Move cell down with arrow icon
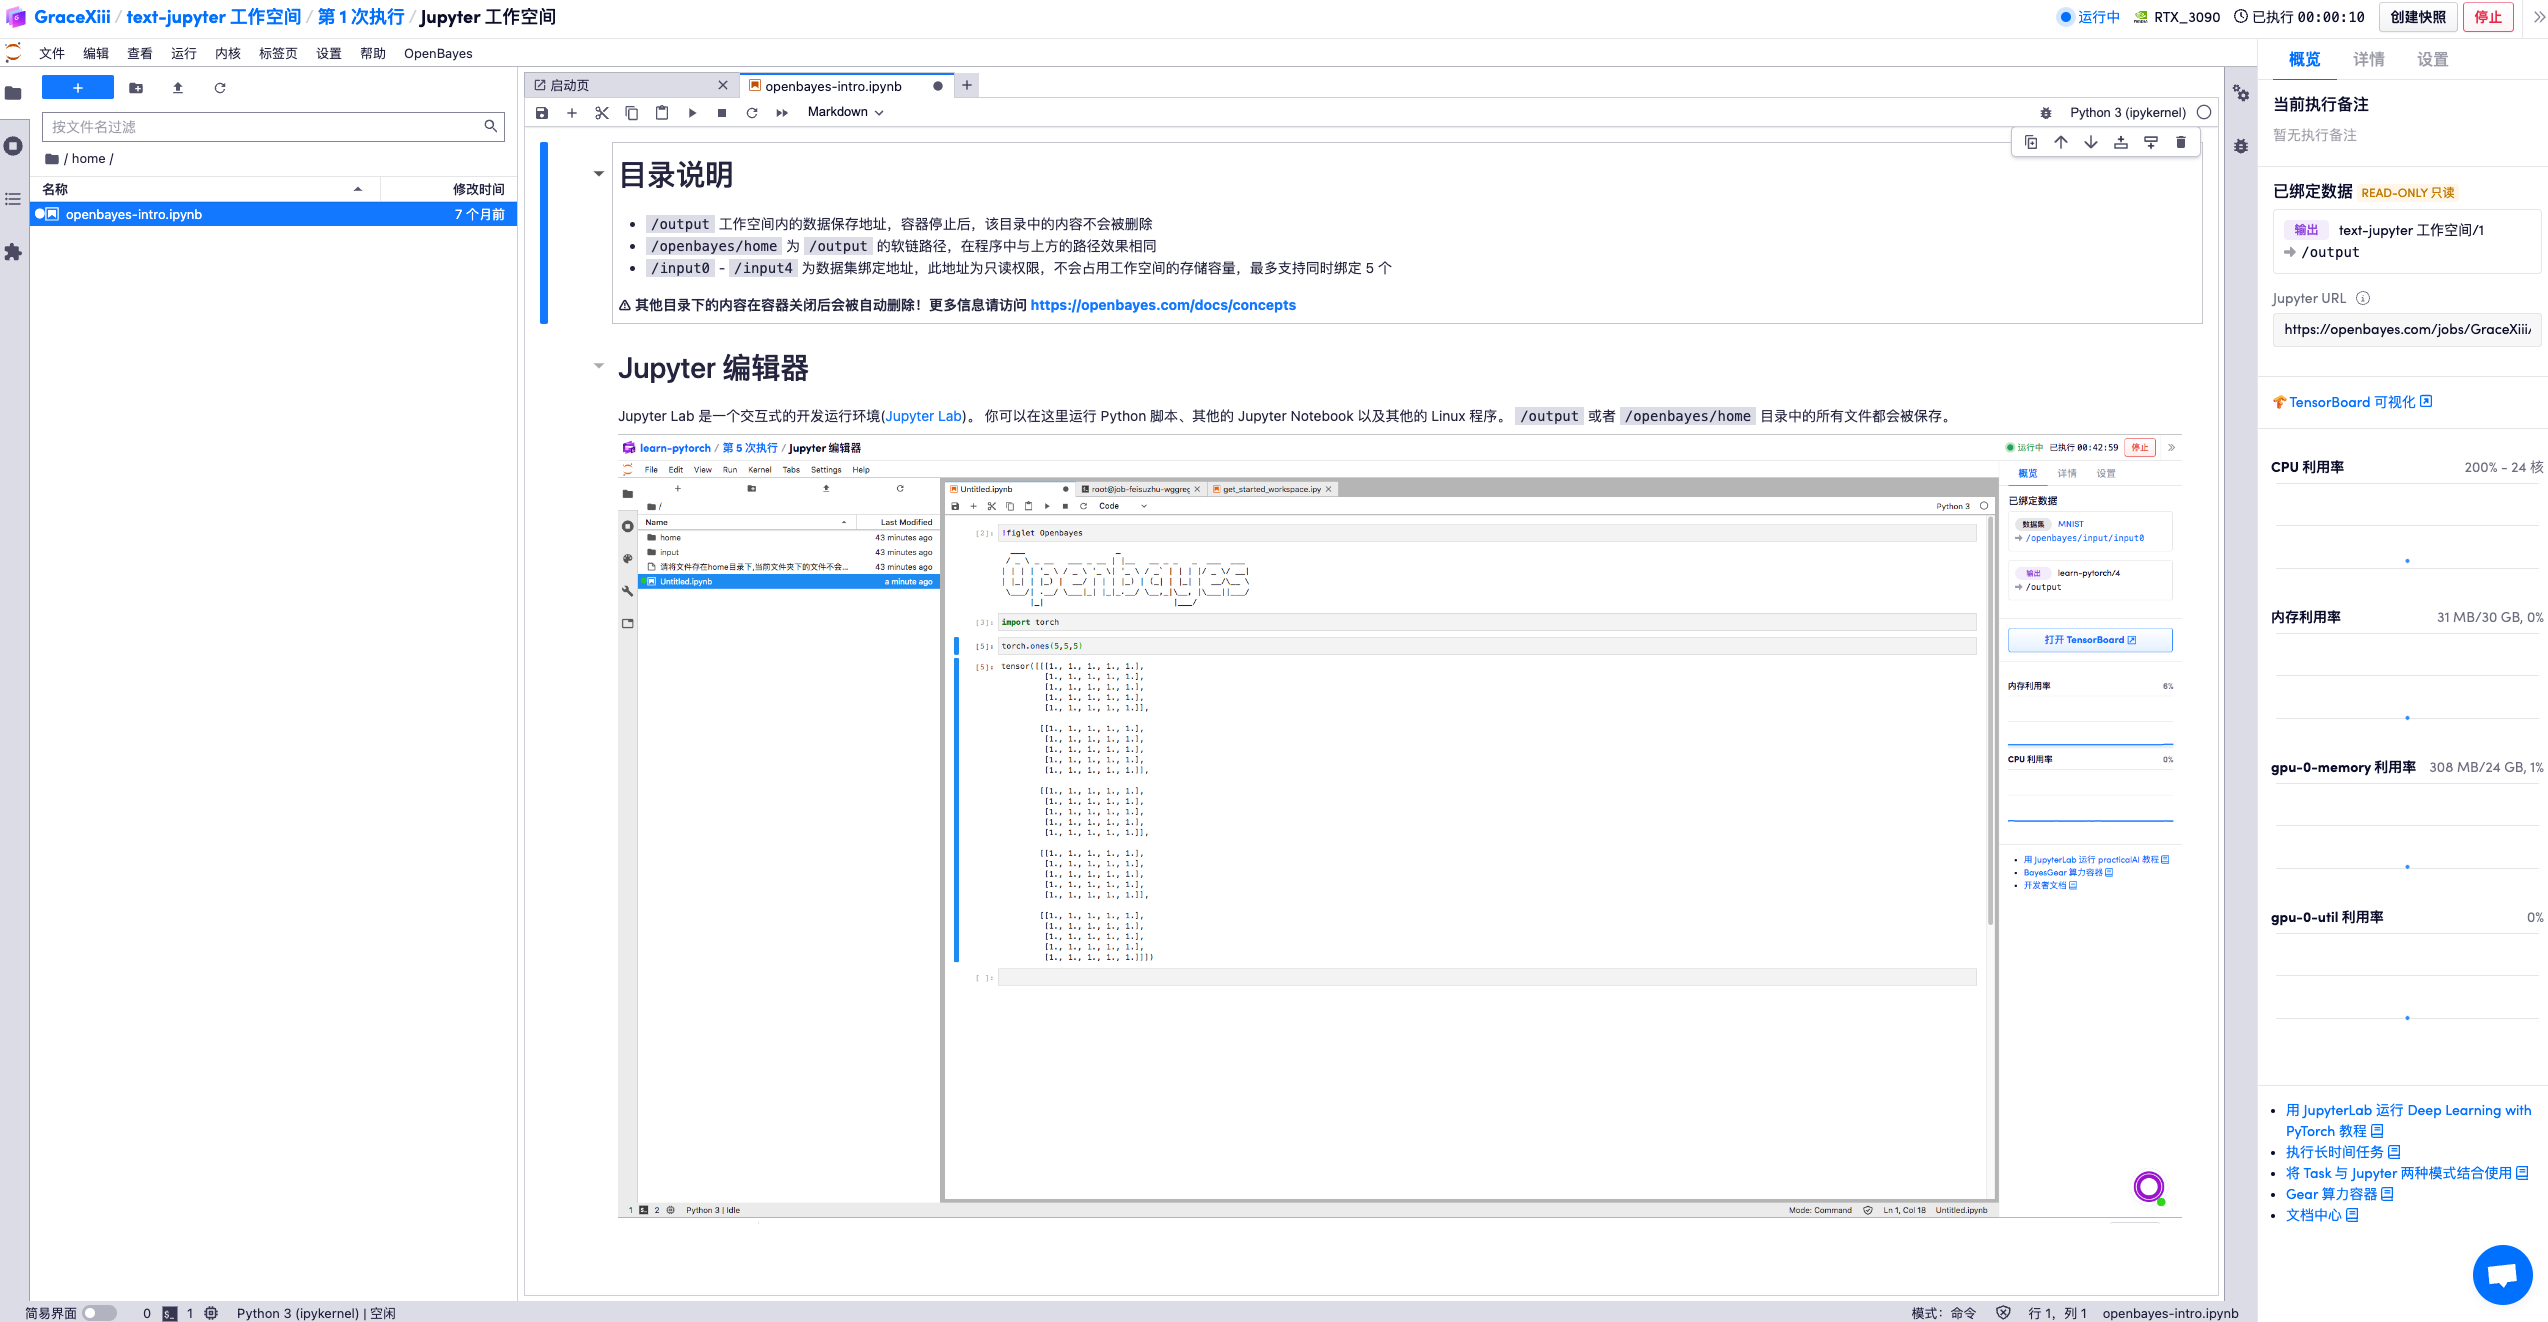Viewport: 2548px width, 1322px height. pos(2091,143)
